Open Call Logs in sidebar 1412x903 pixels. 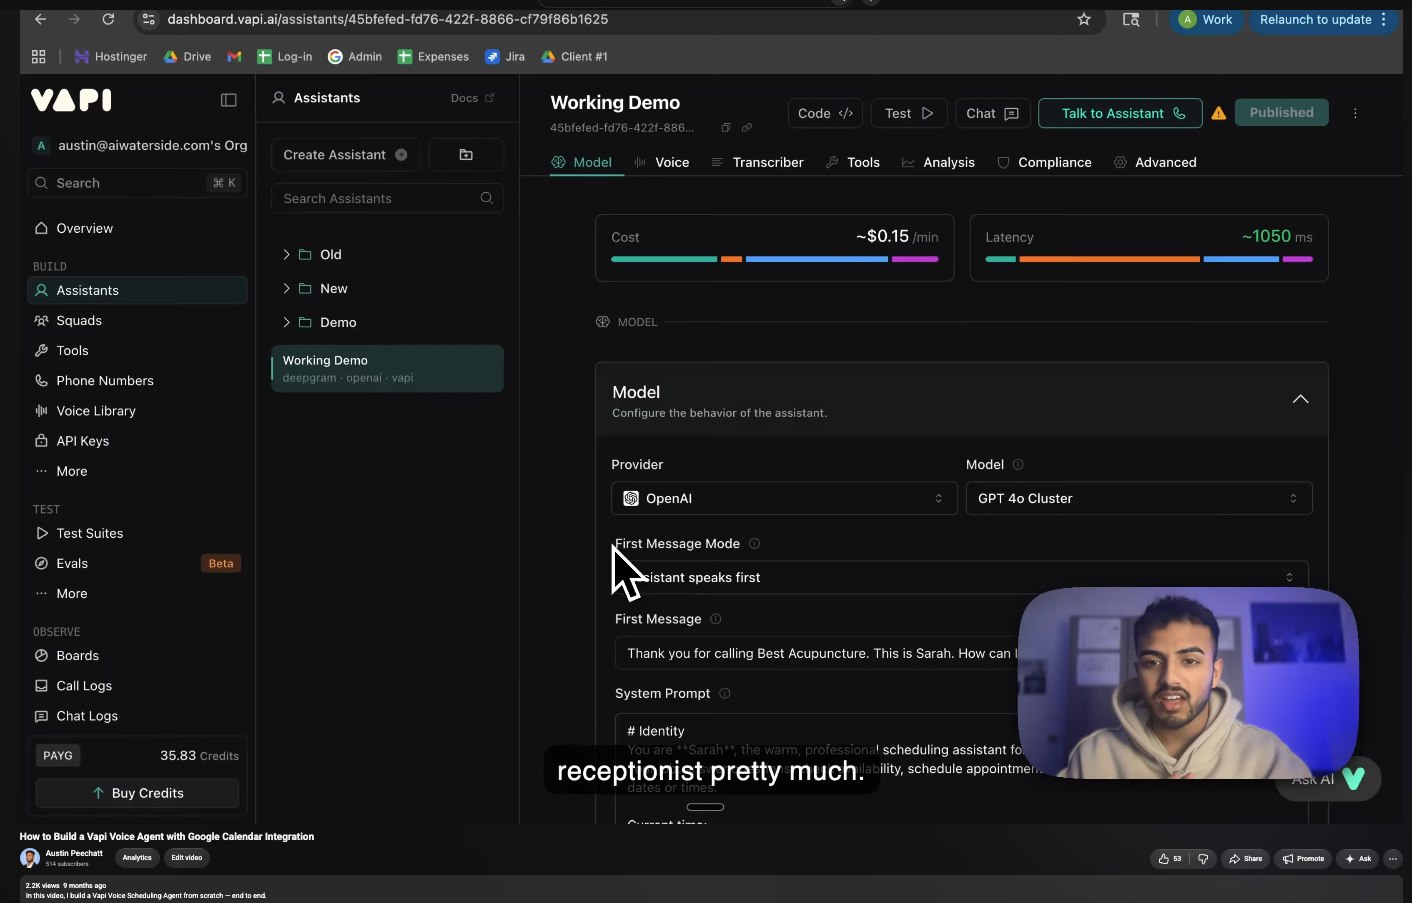pyautogui.click(x=137, y=686)
